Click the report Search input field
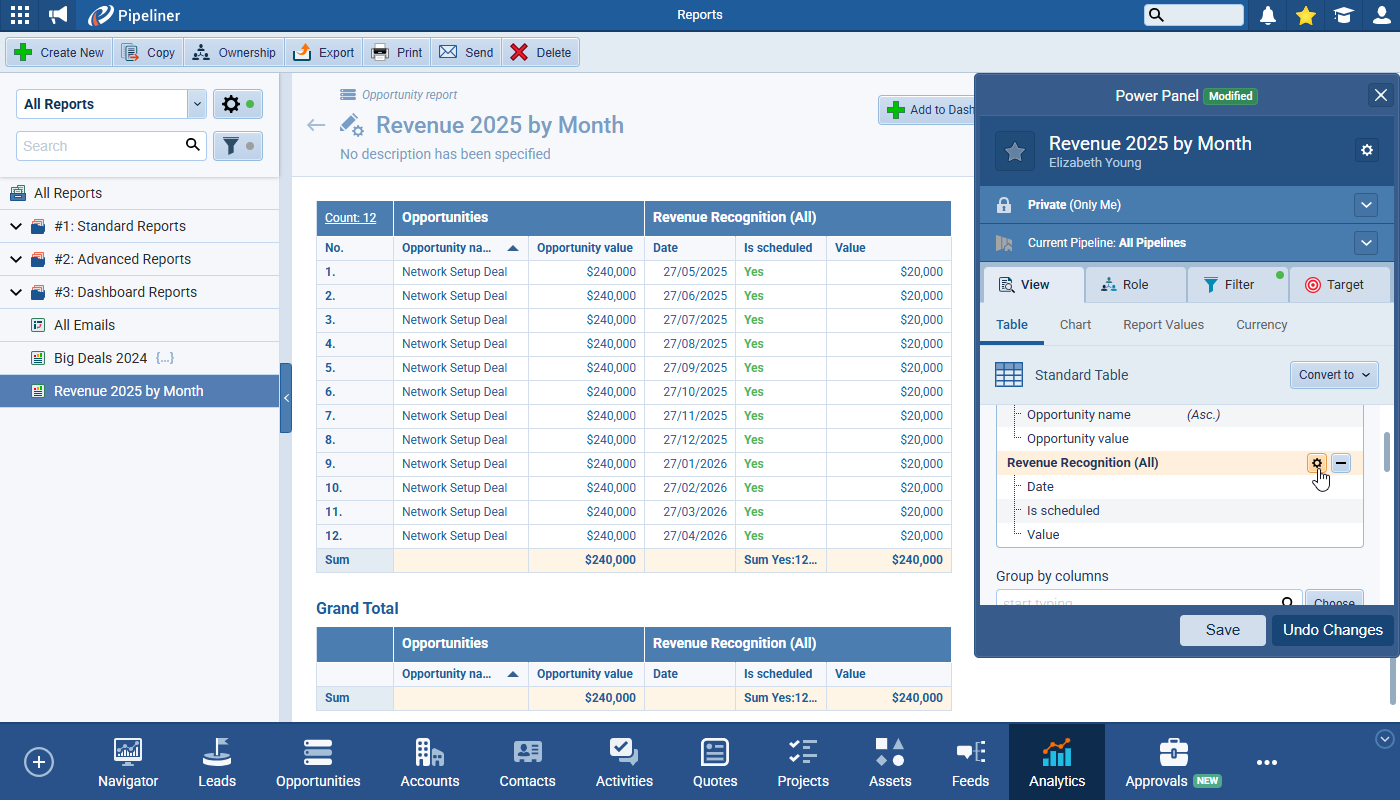 tap(100, 146)
